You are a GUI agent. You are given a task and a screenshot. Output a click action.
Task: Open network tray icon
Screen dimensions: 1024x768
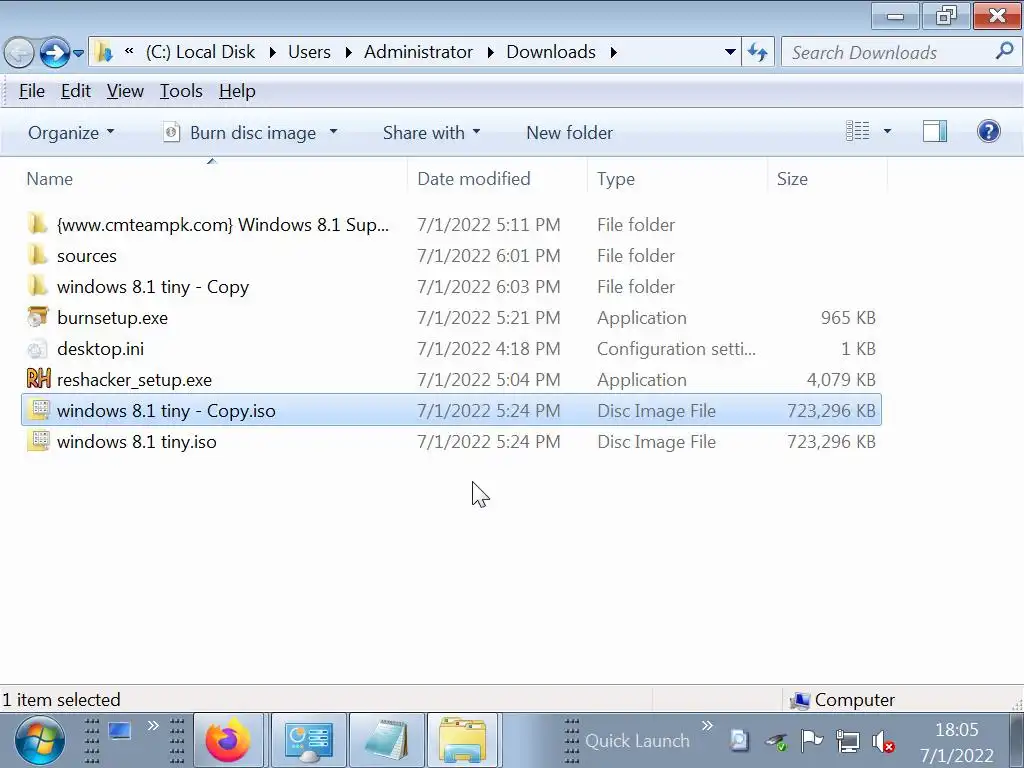[848, 741]
